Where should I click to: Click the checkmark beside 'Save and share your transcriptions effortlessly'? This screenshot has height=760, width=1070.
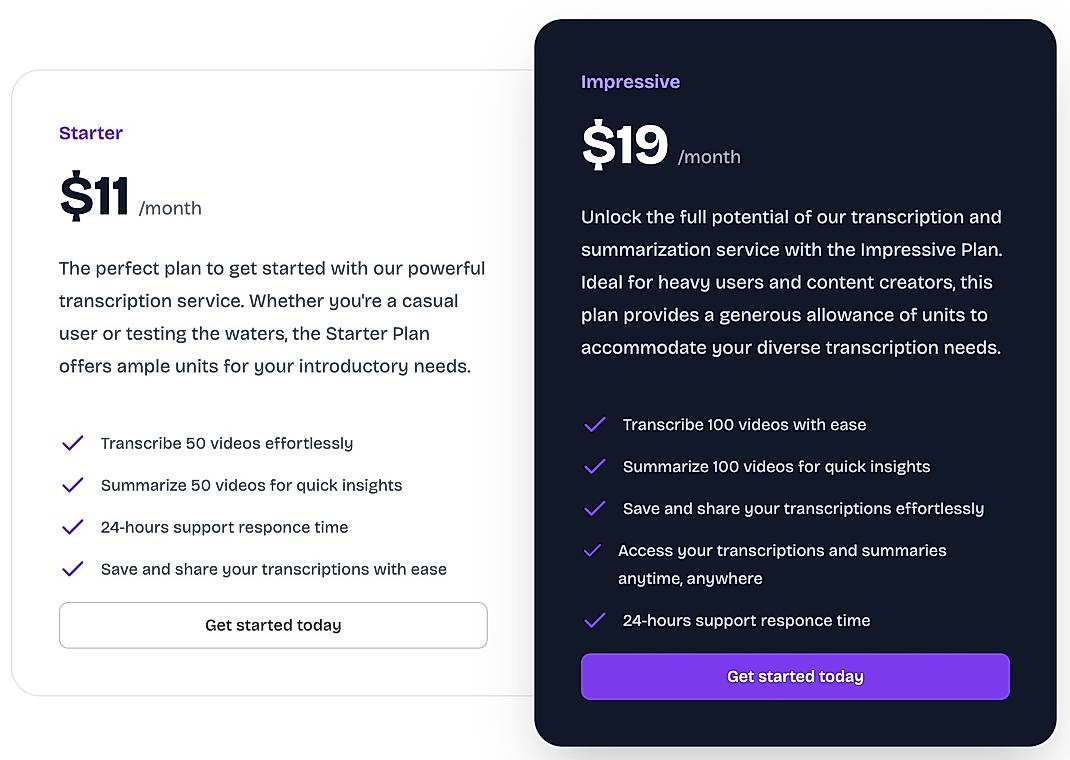click(594, 508)
